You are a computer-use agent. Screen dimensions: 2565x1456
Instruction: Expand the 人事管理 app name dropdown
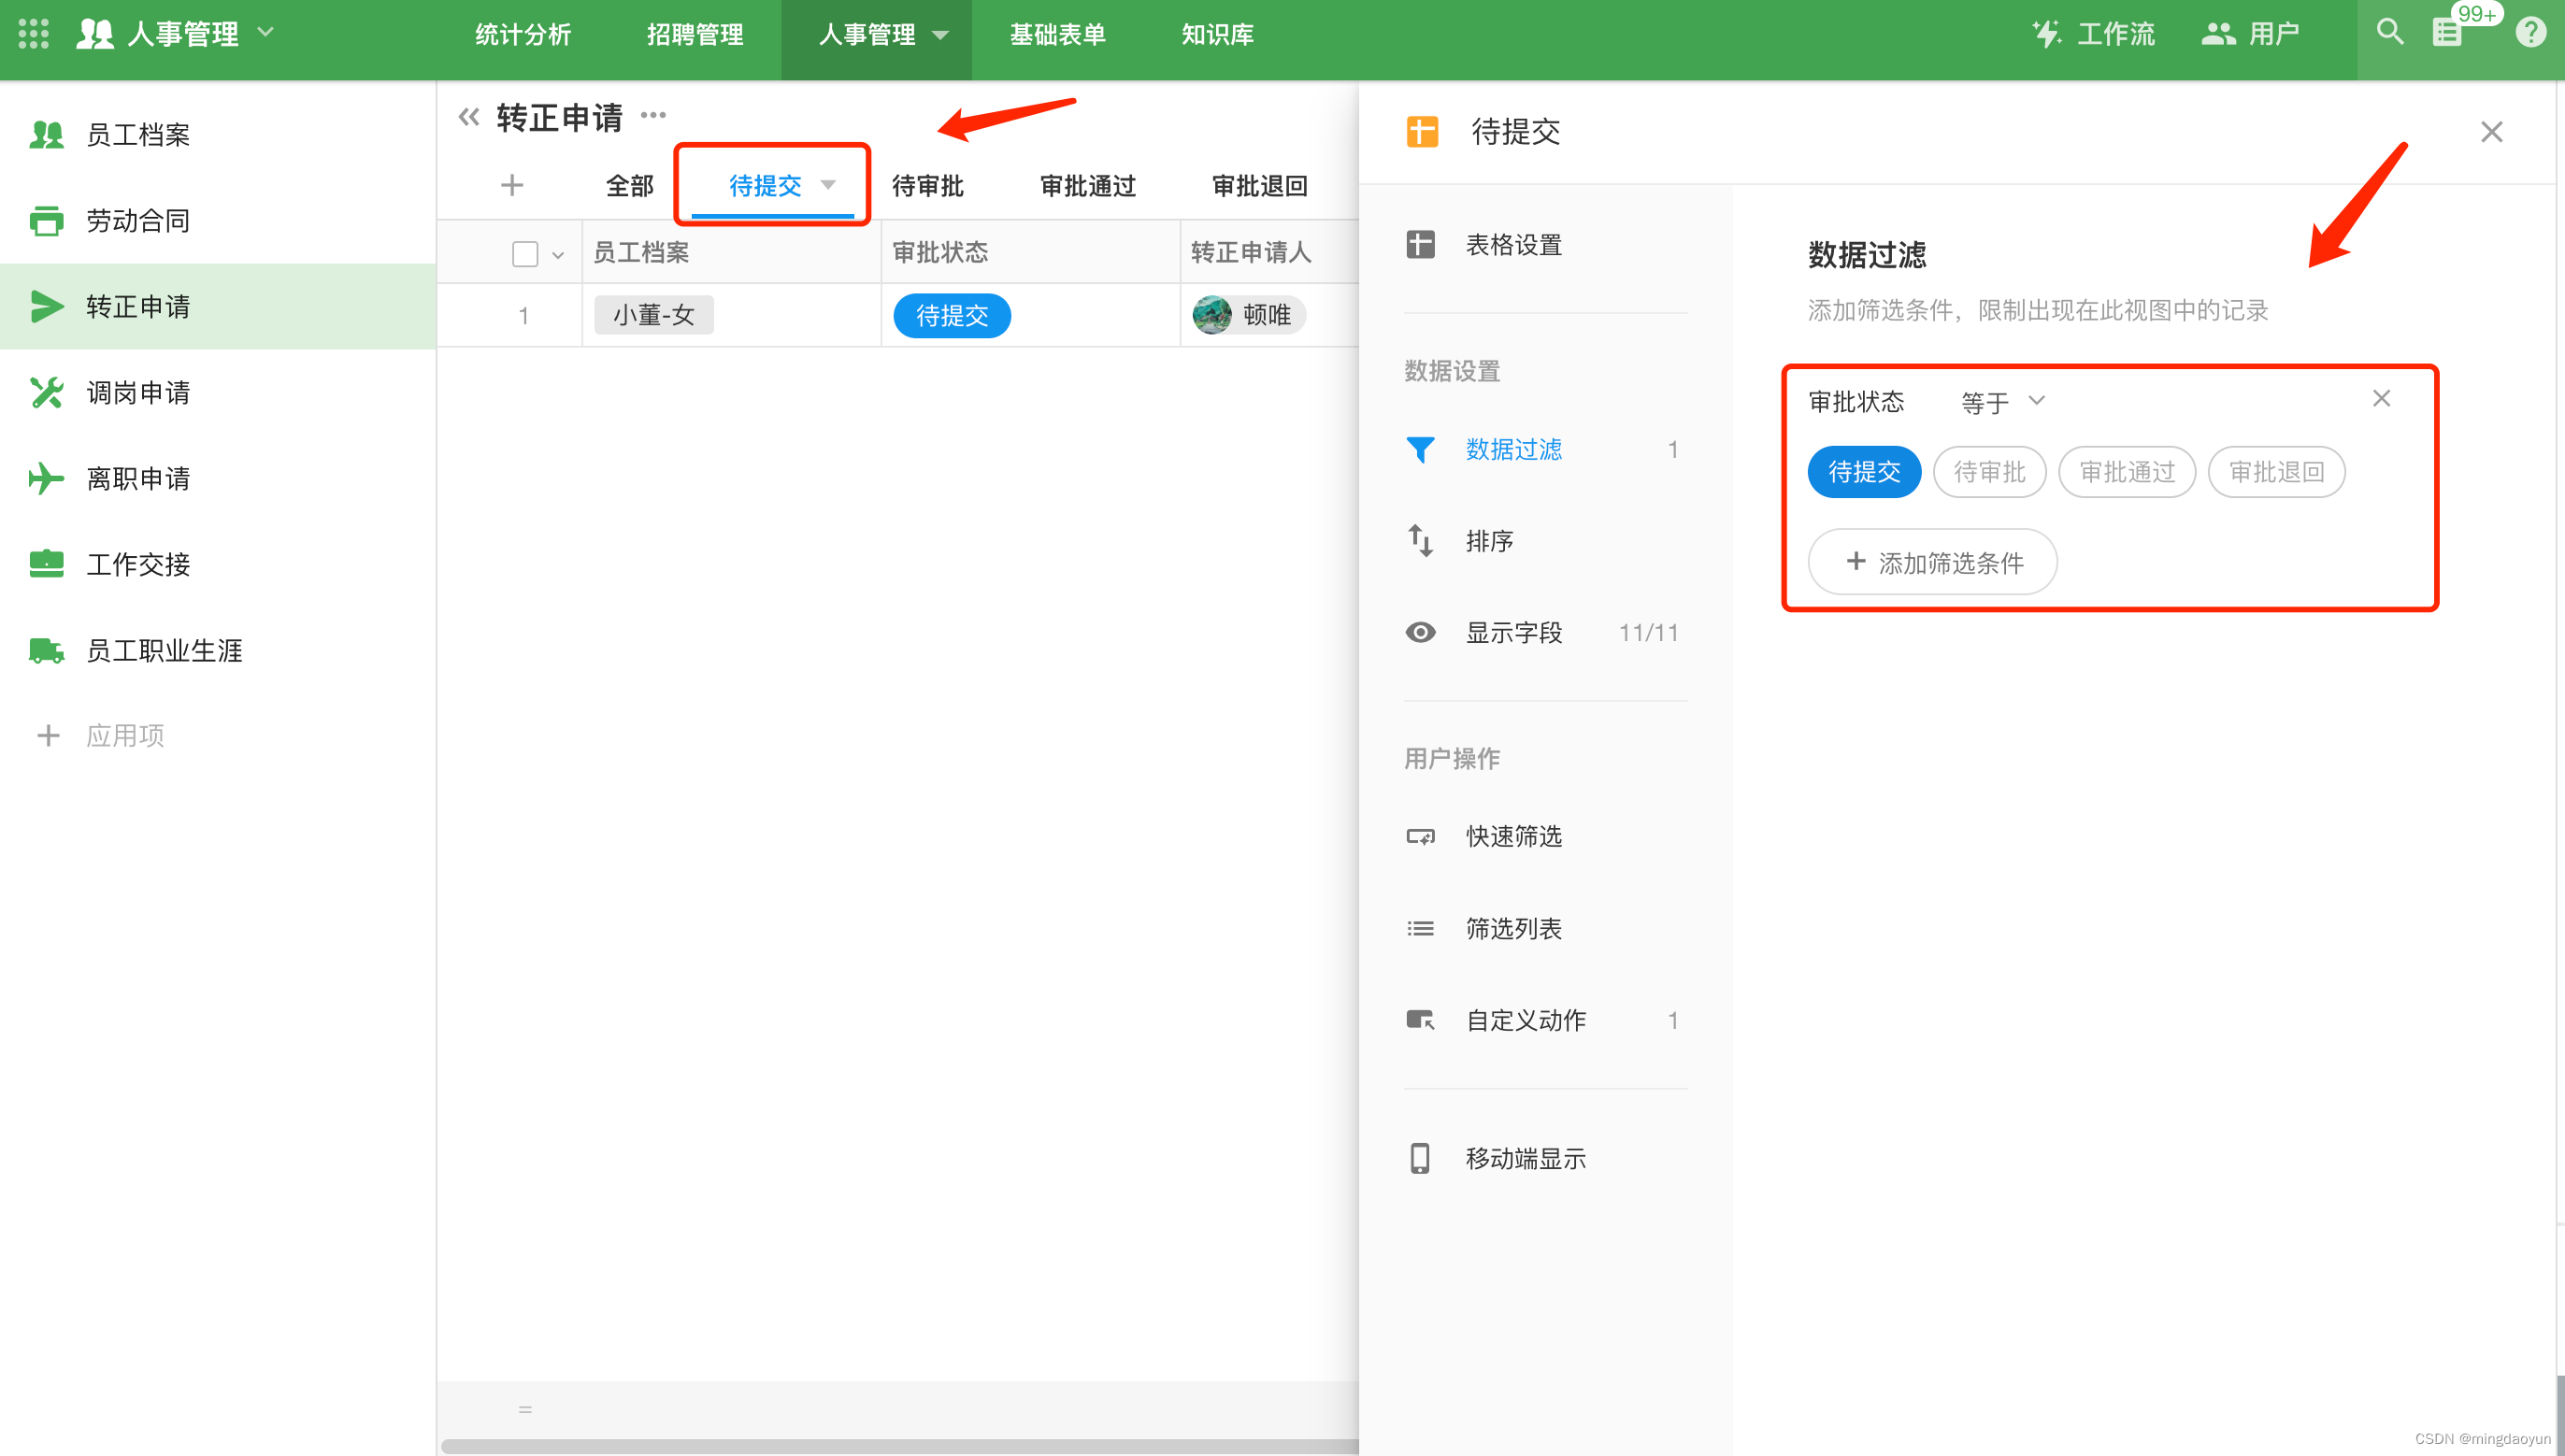(265, 33)
